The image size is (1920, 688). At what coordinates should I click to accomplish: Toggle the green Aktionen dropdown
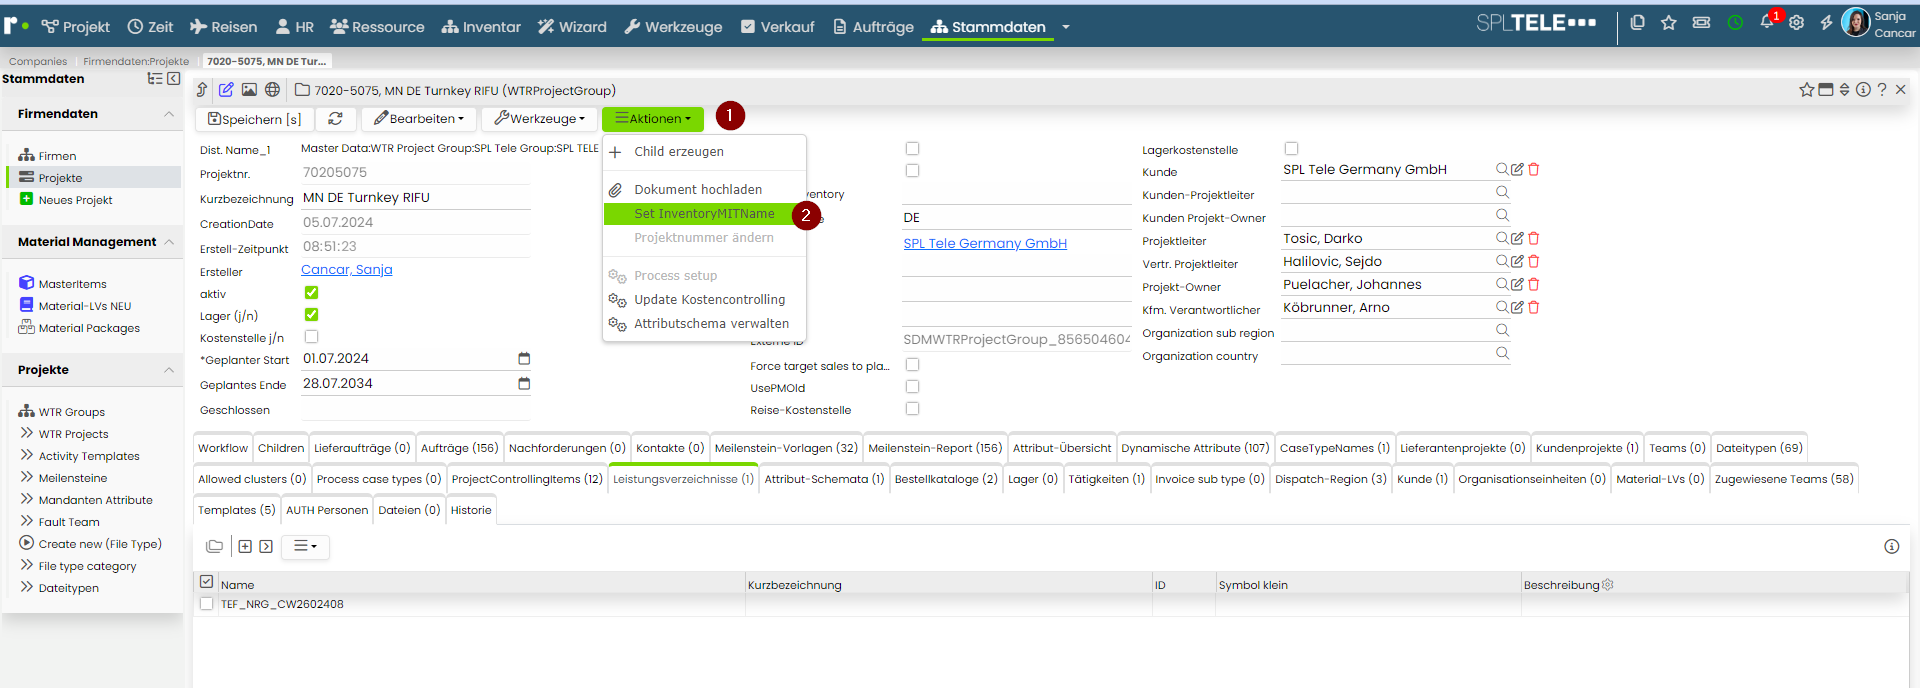(x=653, y=119)
